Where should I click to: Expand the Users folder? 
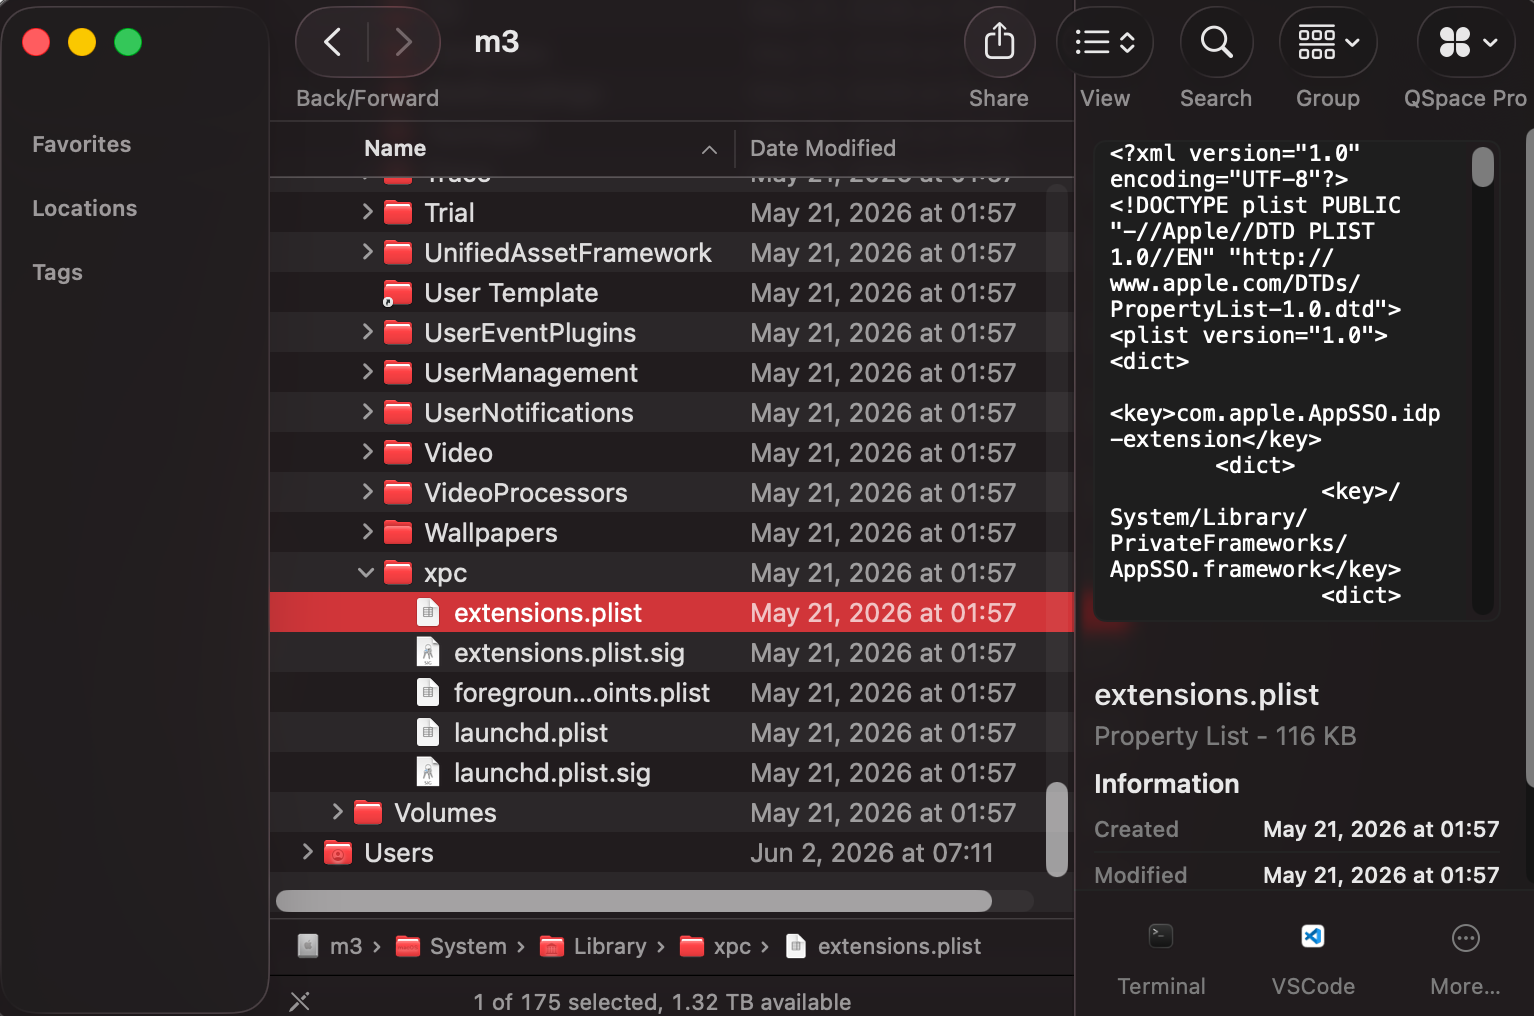(307, 852)
